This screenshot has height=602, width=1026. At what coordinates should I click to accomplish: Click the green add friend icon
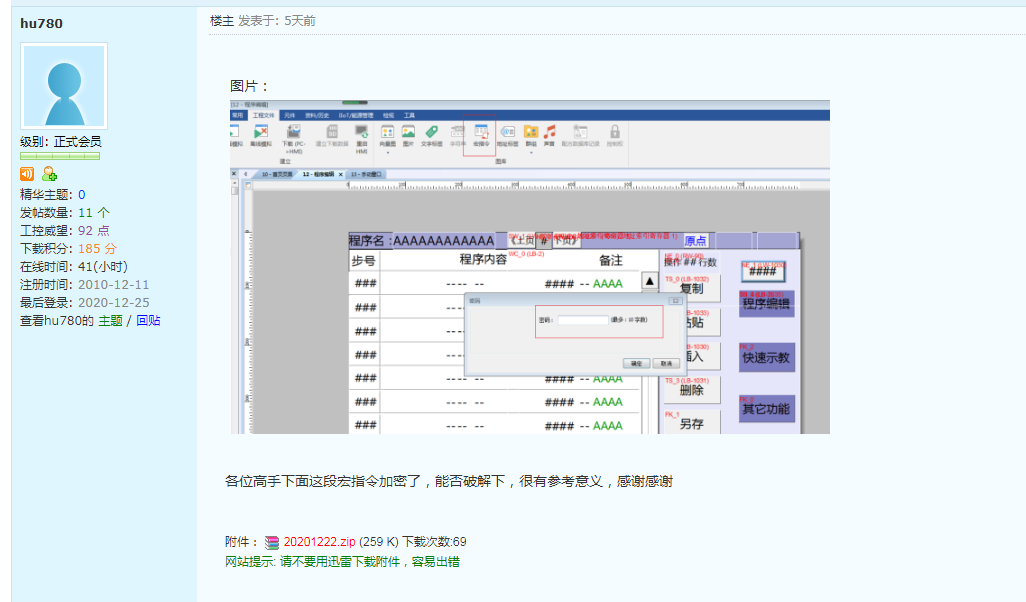coord(49,175)
